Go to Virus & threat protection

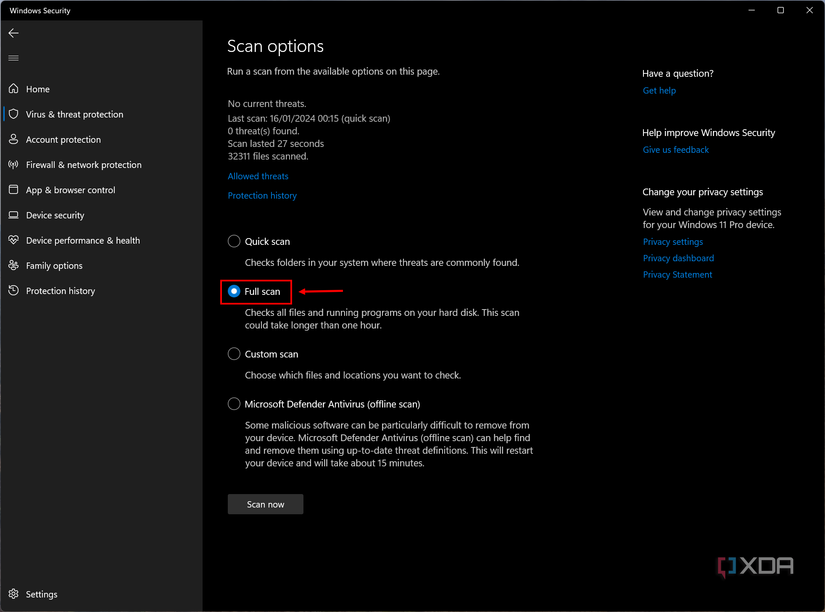point(75,114)
